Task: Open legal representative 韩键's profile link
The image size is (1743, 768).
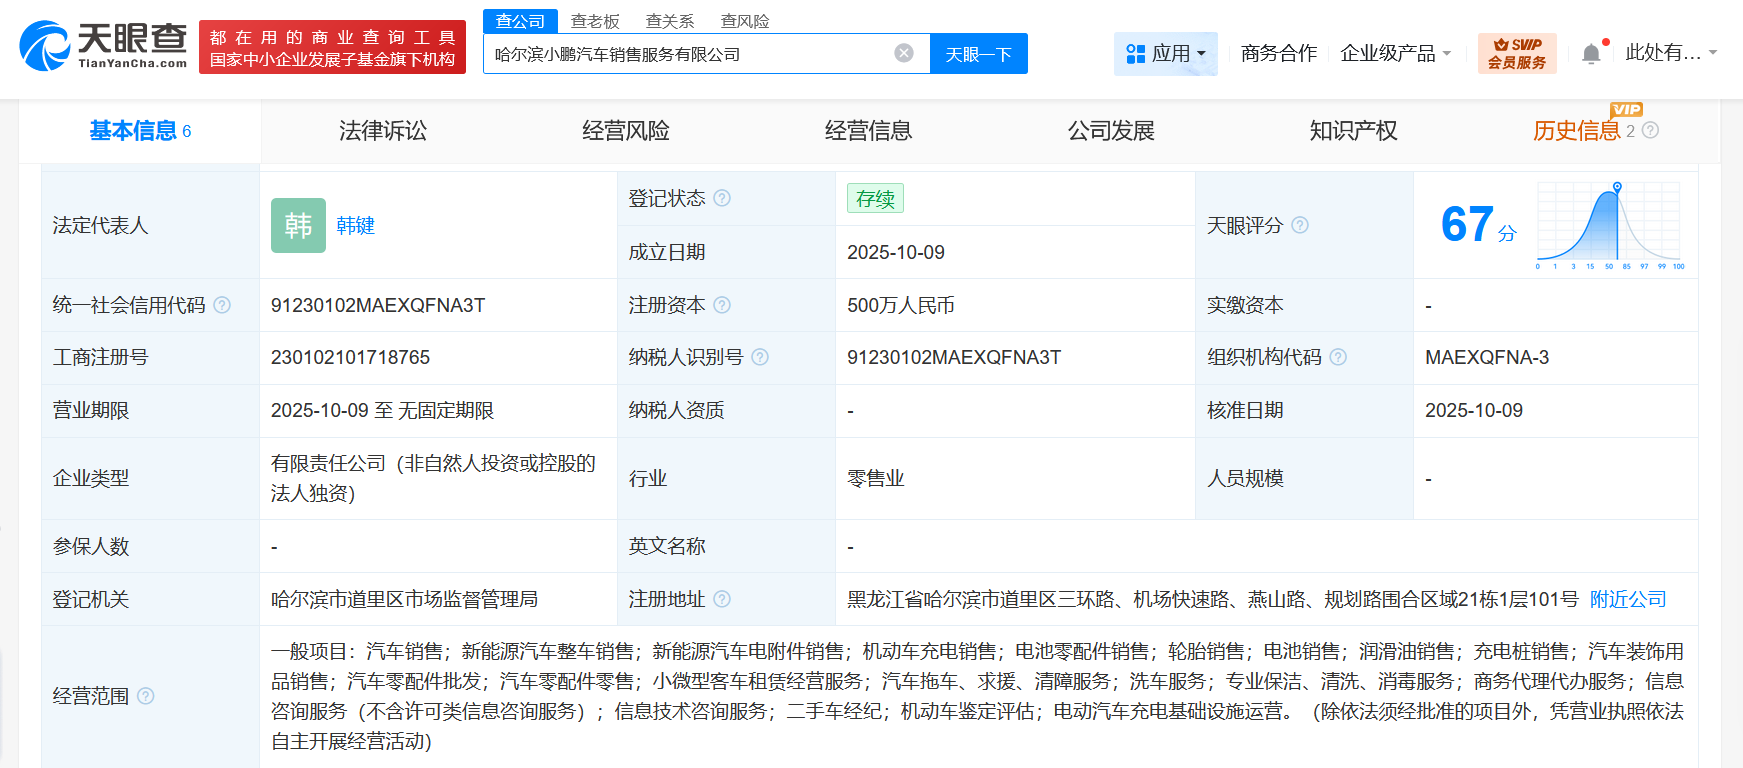Action: 355,225
